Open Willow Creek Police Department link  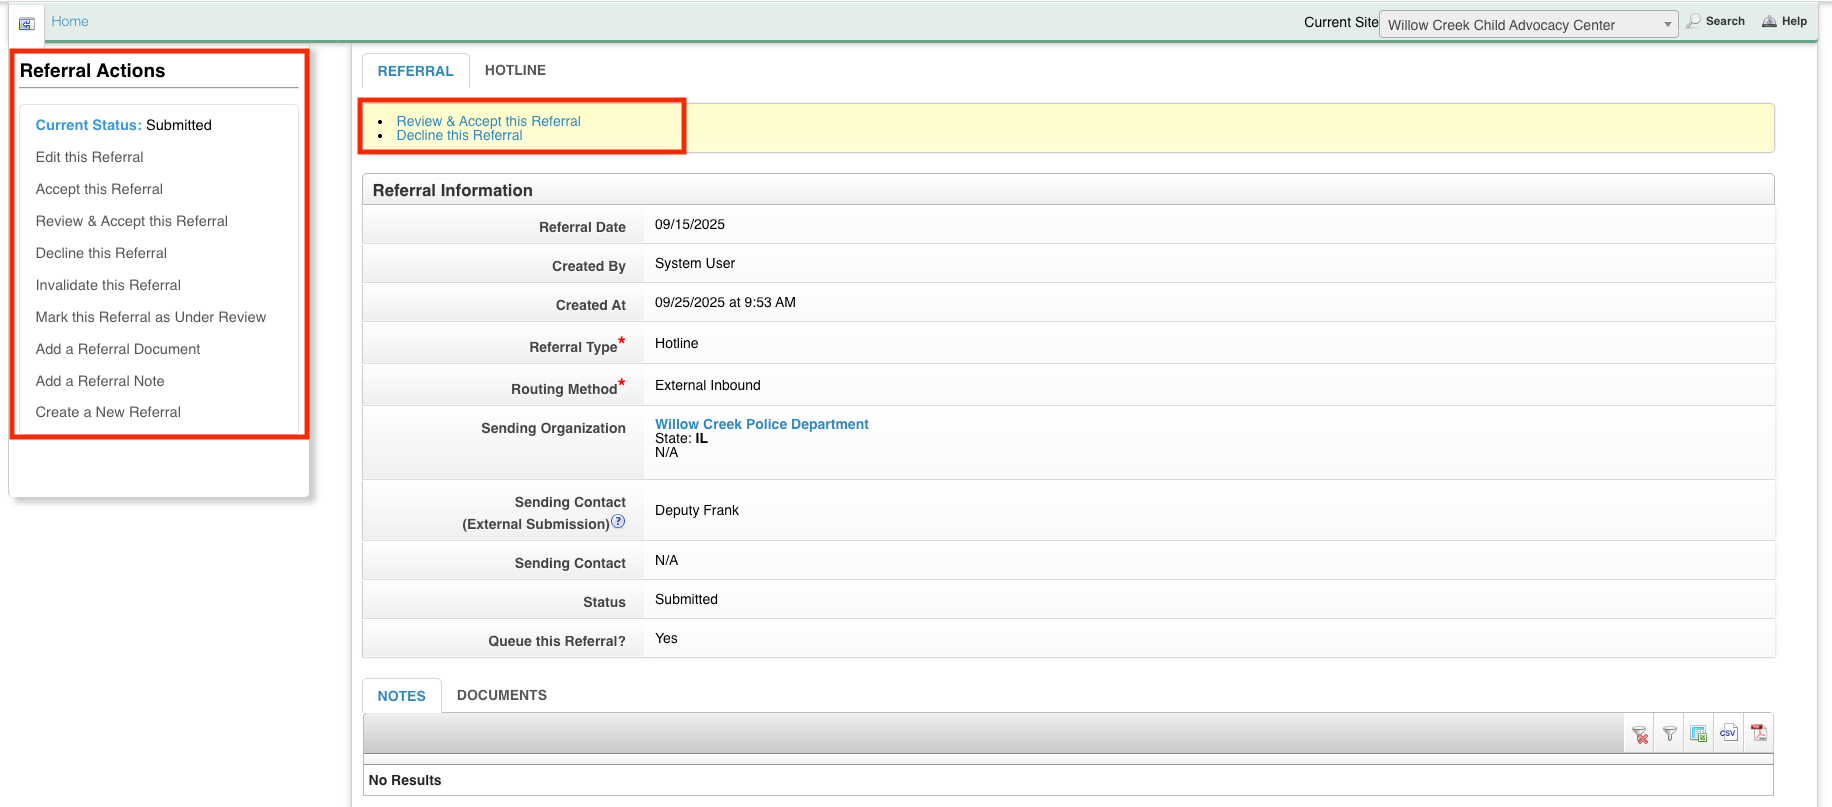(761, 424)
